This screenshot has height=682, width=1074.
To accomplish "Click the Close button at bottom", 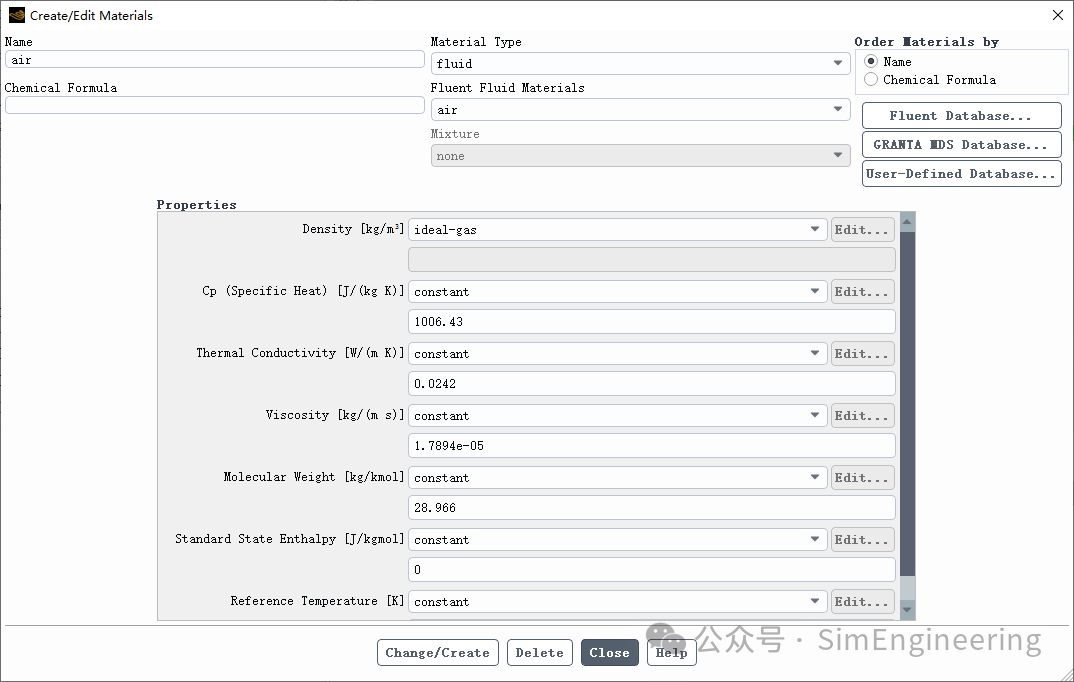I will click(x=610, y=653).
